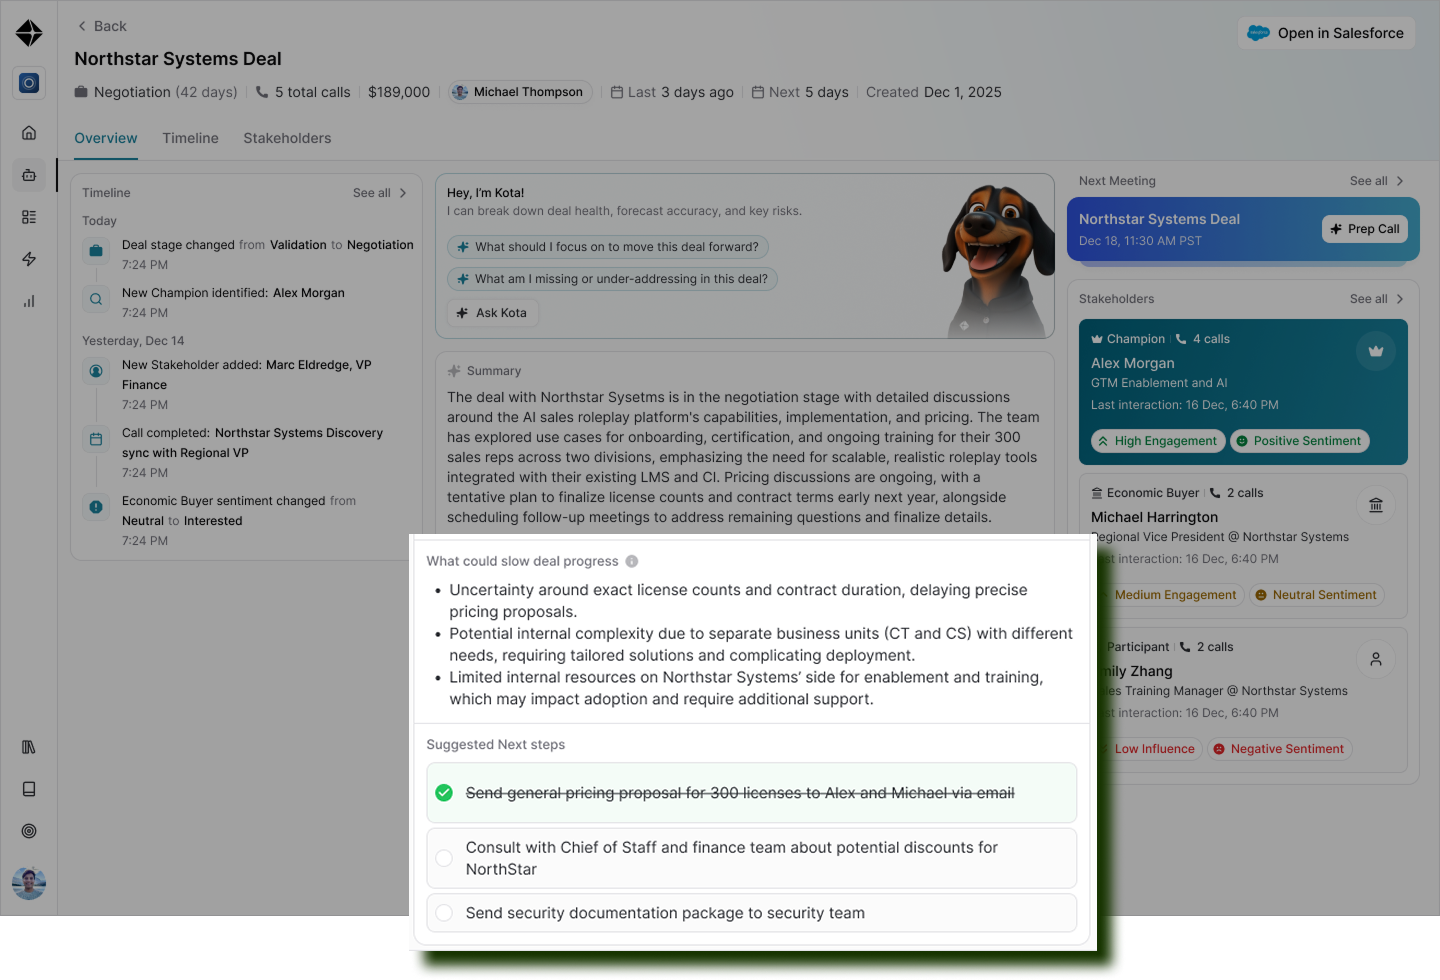This screenshot has height=980, width=1440.
Task: Open the library books icon in sidebar
Action: 29,747
